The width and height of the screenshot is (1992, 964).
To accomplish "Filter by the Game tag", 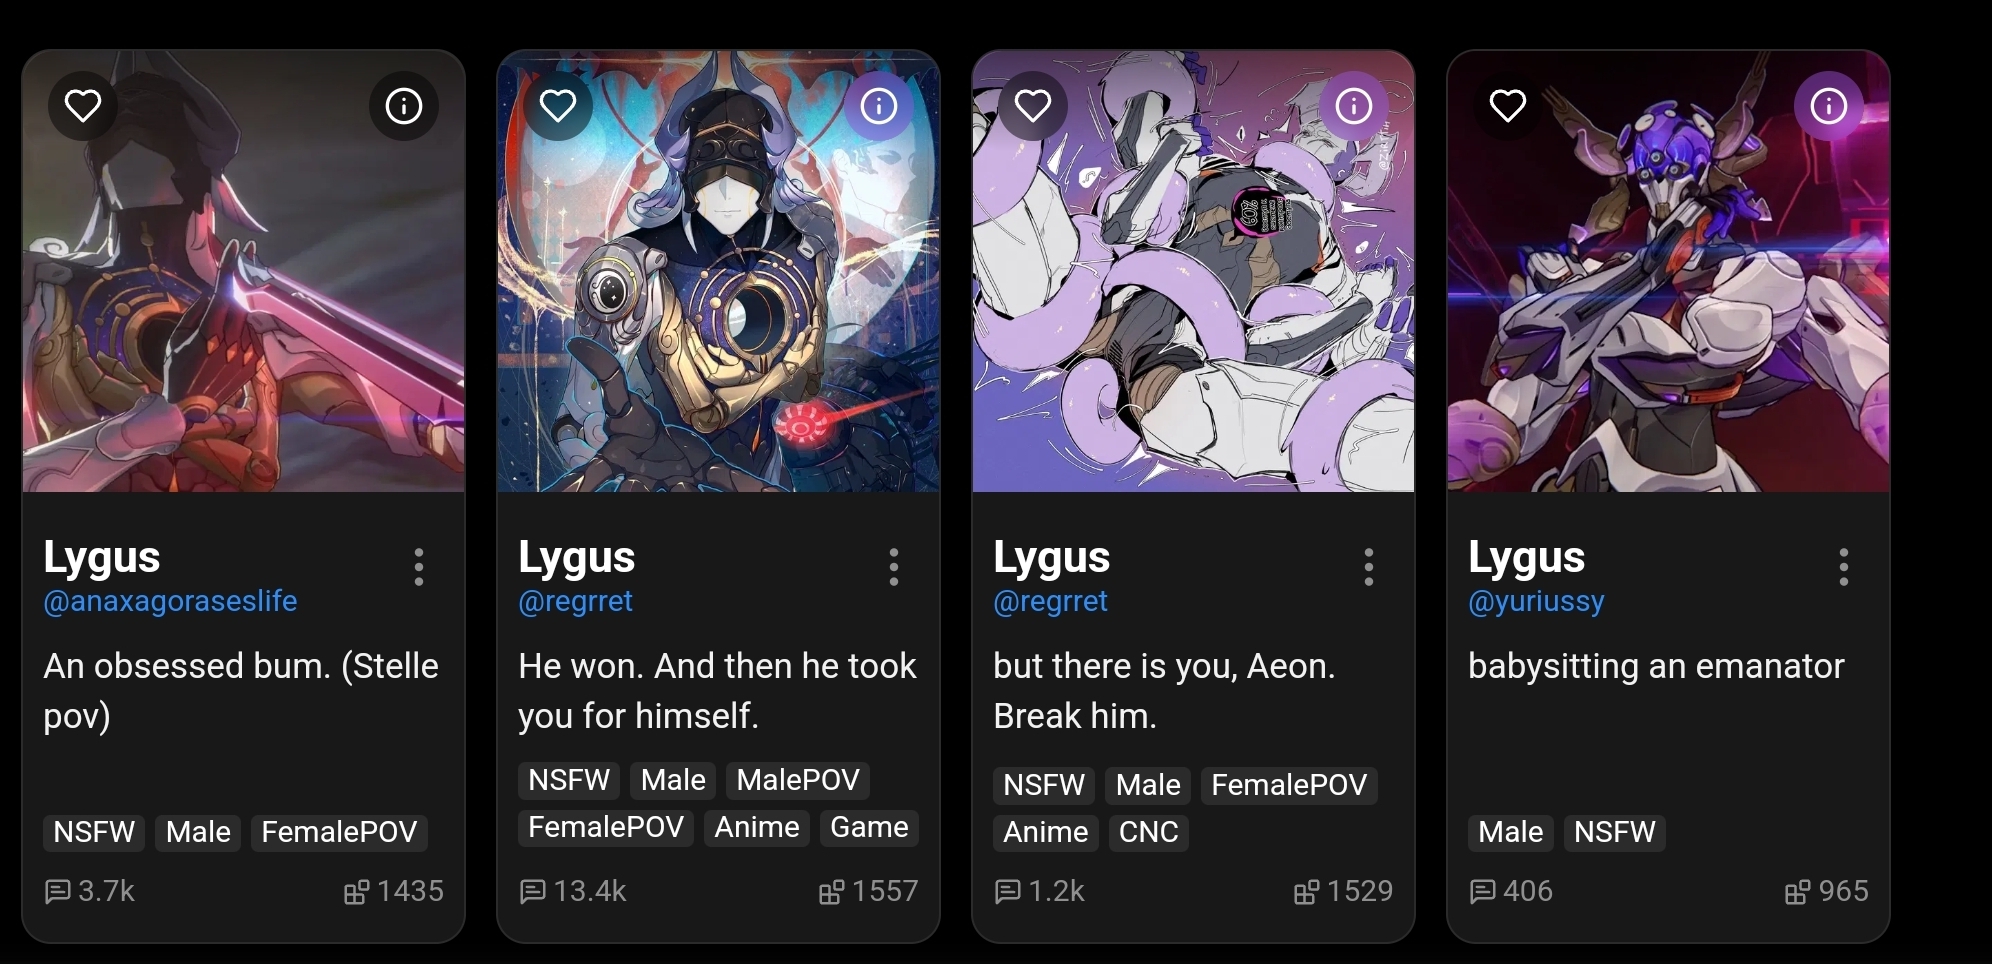I will pos(869,827).
